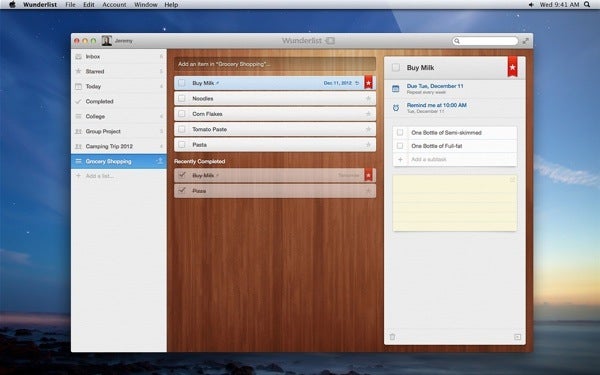Click the Jeremy account name
This screenshot has width=600, height=375.
click(124, 41)
